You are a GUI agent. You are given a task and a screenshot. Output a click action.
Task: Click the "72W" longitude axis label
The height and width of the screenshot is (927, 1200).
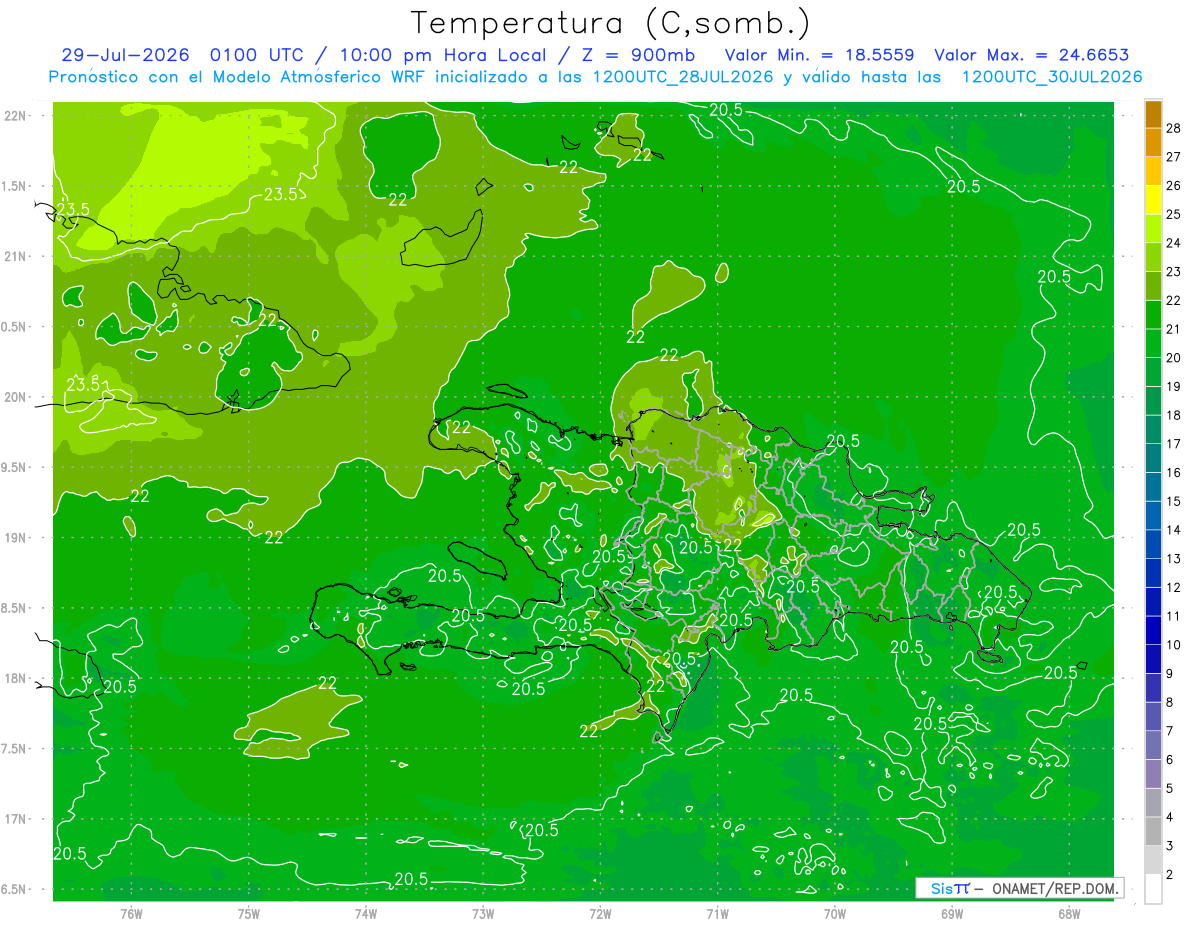[600, 914]
